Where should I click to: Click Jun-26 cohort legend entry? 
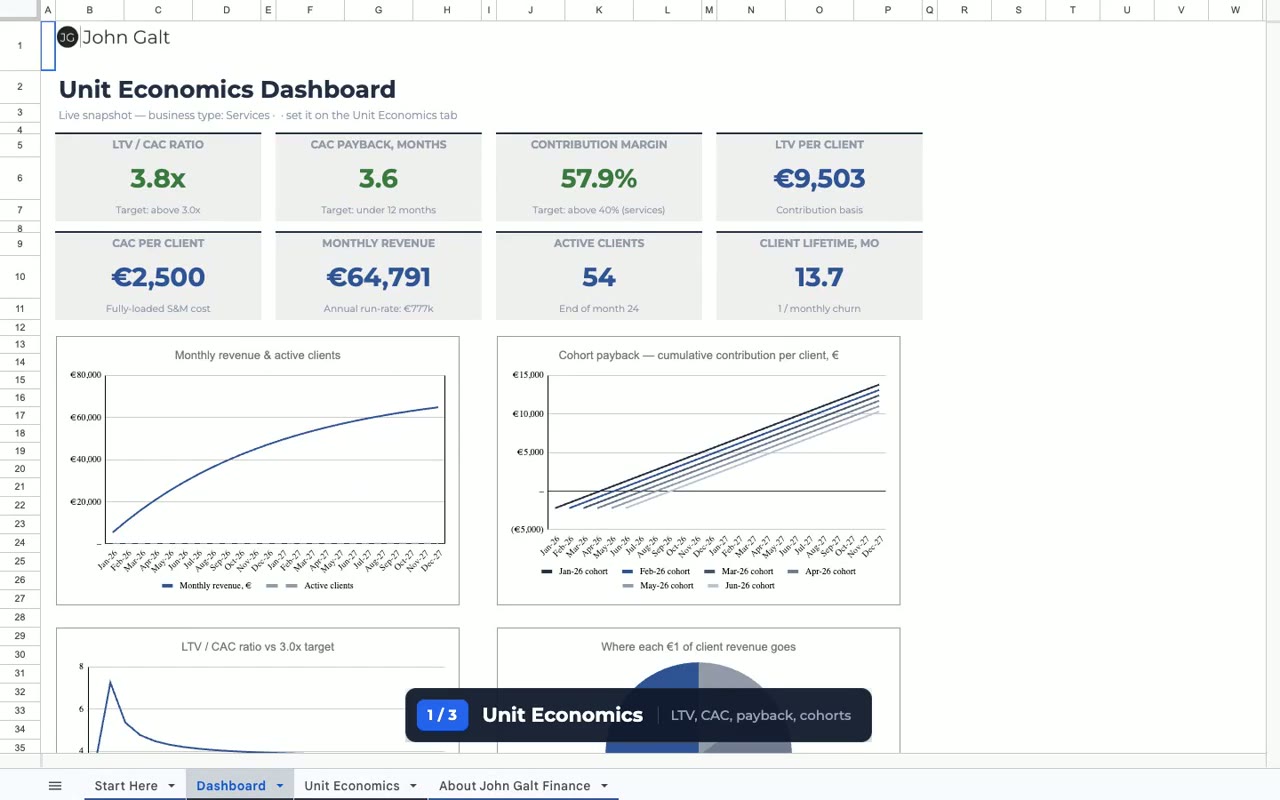pyautogui.click(x=741, y=586)
